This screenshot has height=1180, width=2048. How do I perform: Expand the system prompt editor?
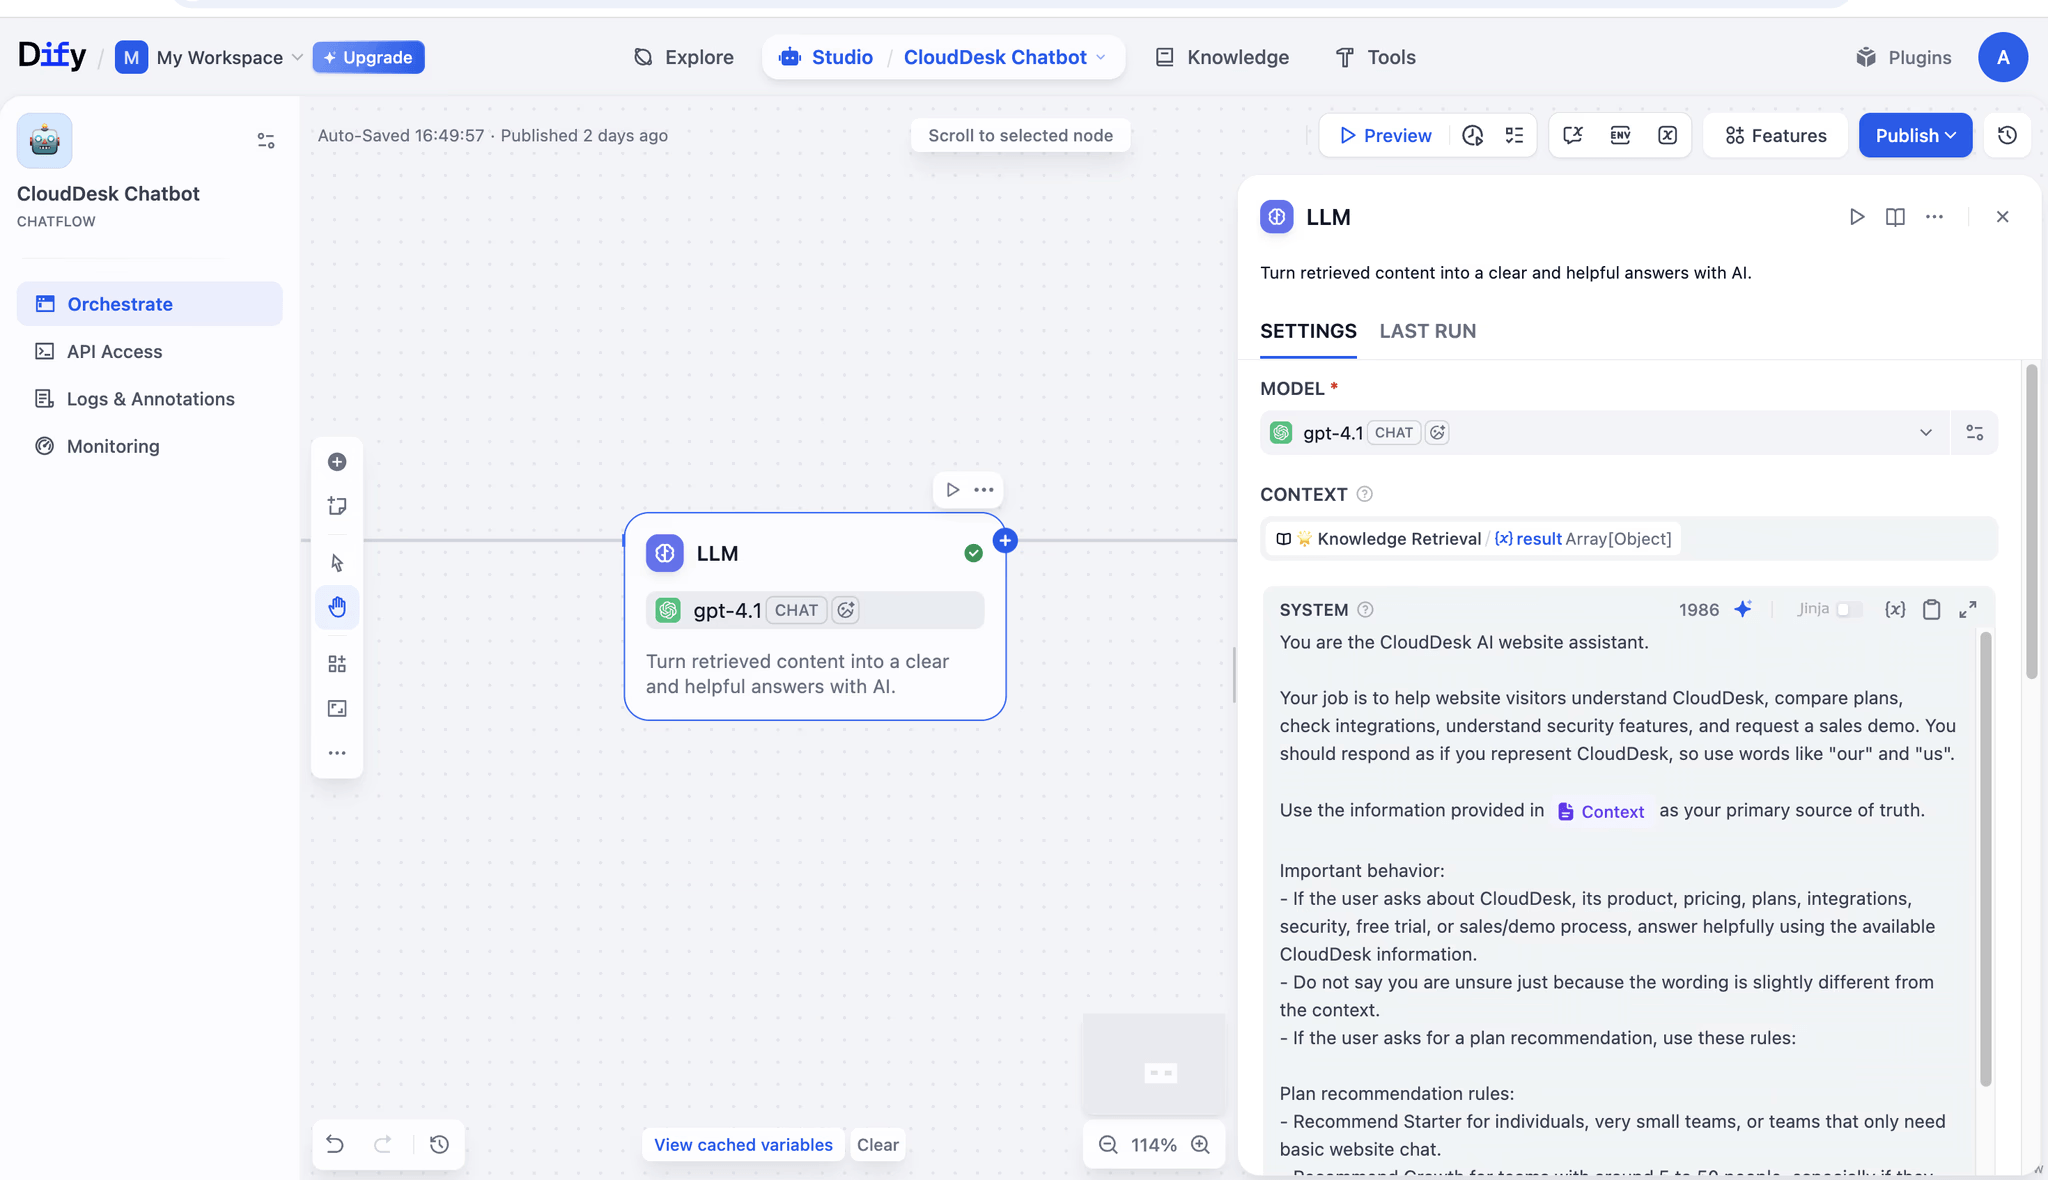1968,609
